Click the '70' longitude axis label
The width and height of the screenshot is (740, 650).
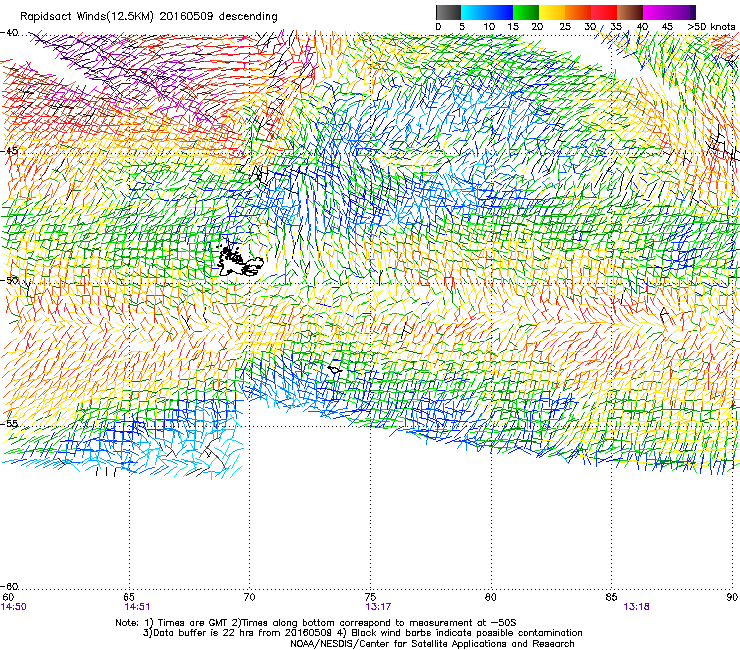coord(249,597)
